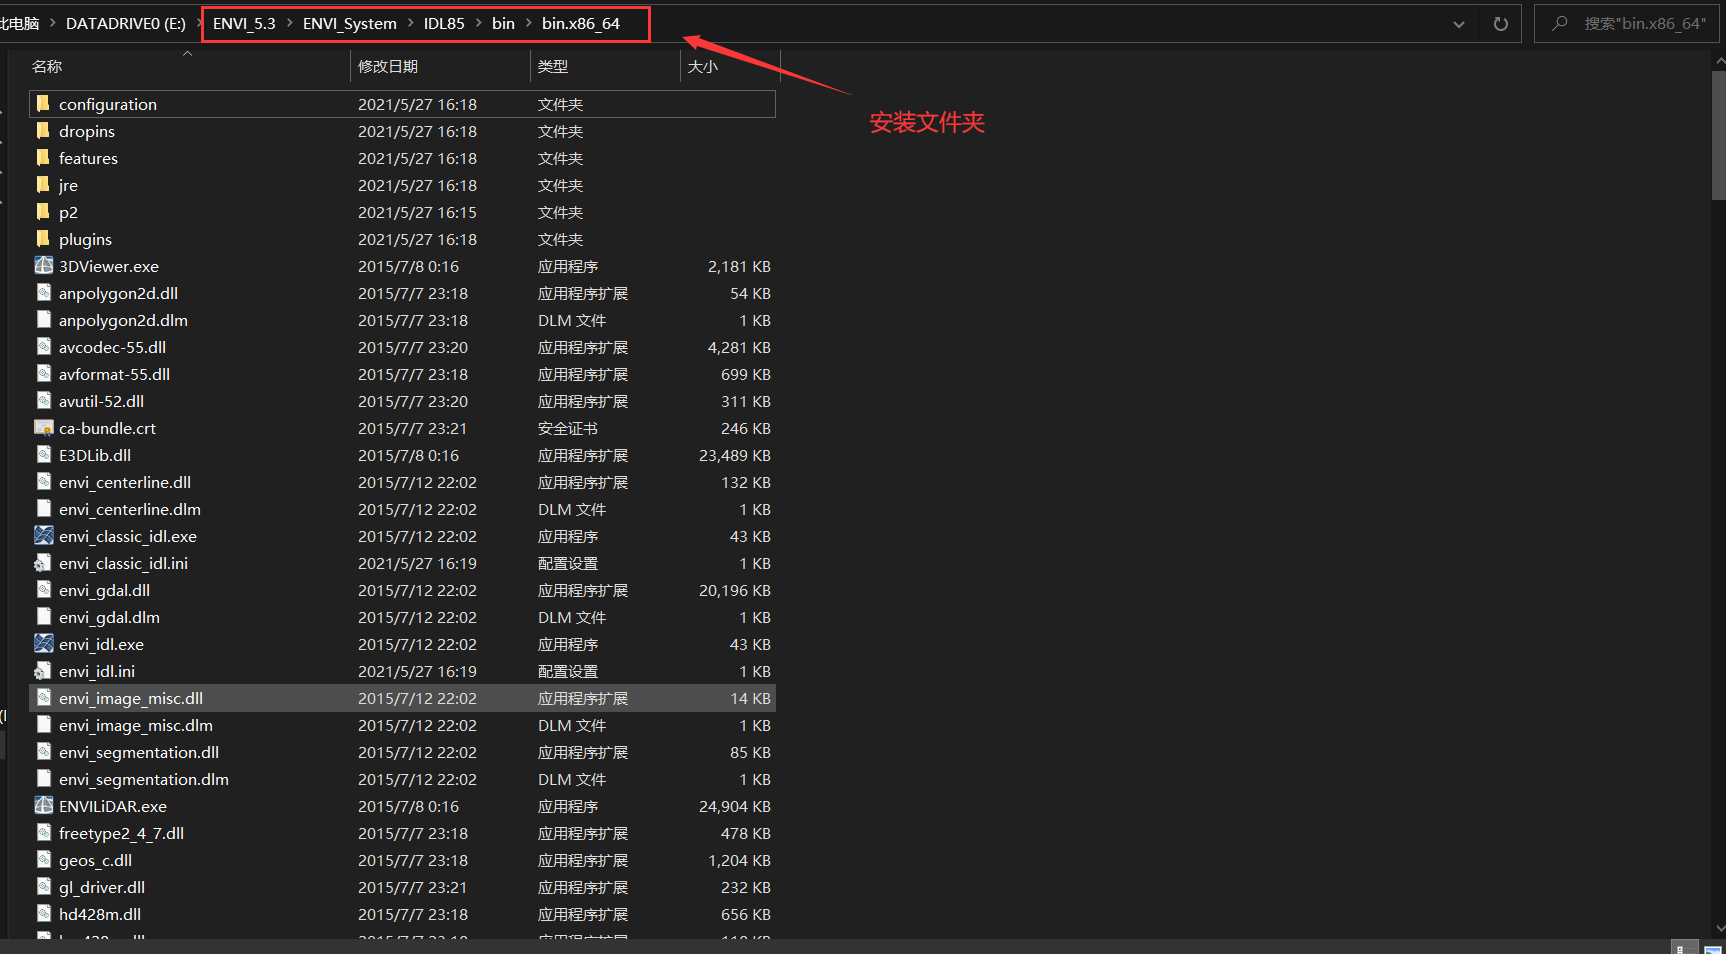The image size is (1726, 954).
Task: Open envi_classic_idl.exe program icon
Action: pos(44,536)
